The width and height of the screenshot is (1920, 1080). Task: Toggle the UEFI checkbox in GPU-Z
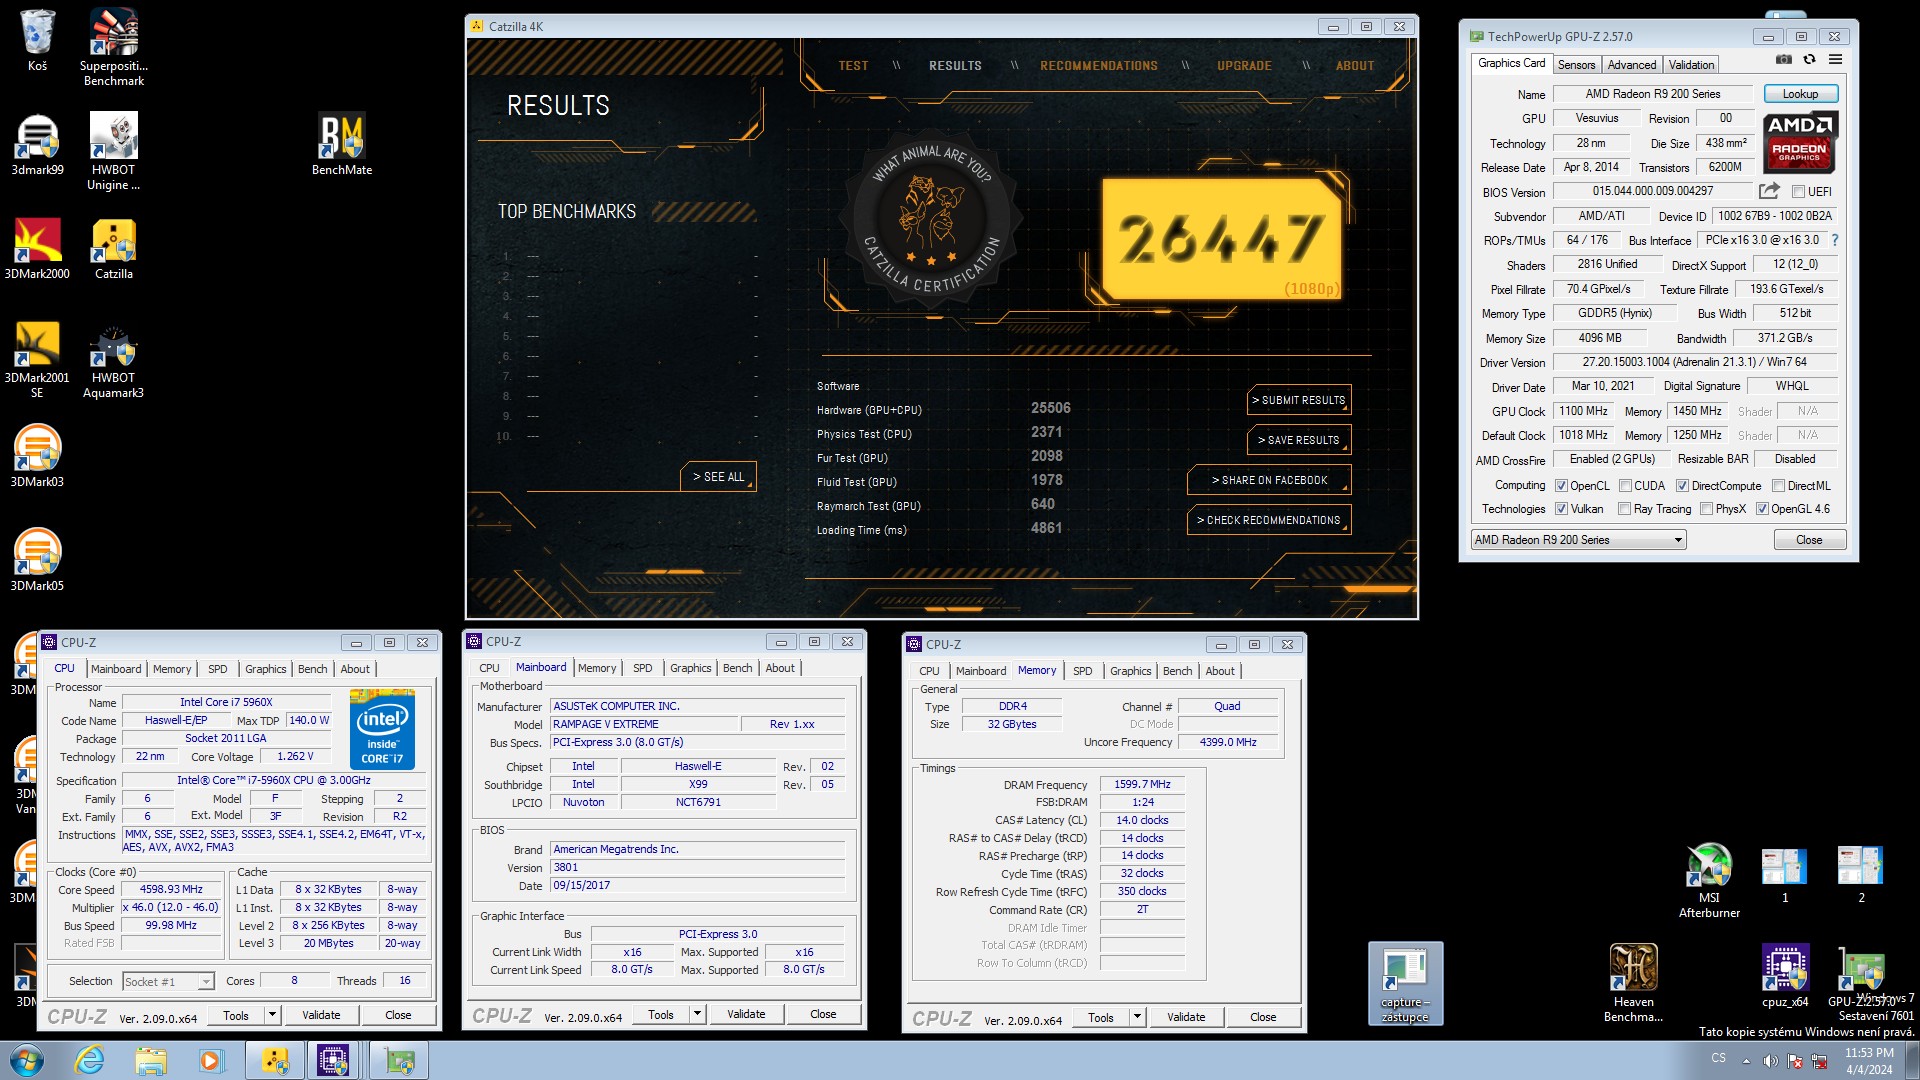pyautogui.click(x=1798, y=192)
